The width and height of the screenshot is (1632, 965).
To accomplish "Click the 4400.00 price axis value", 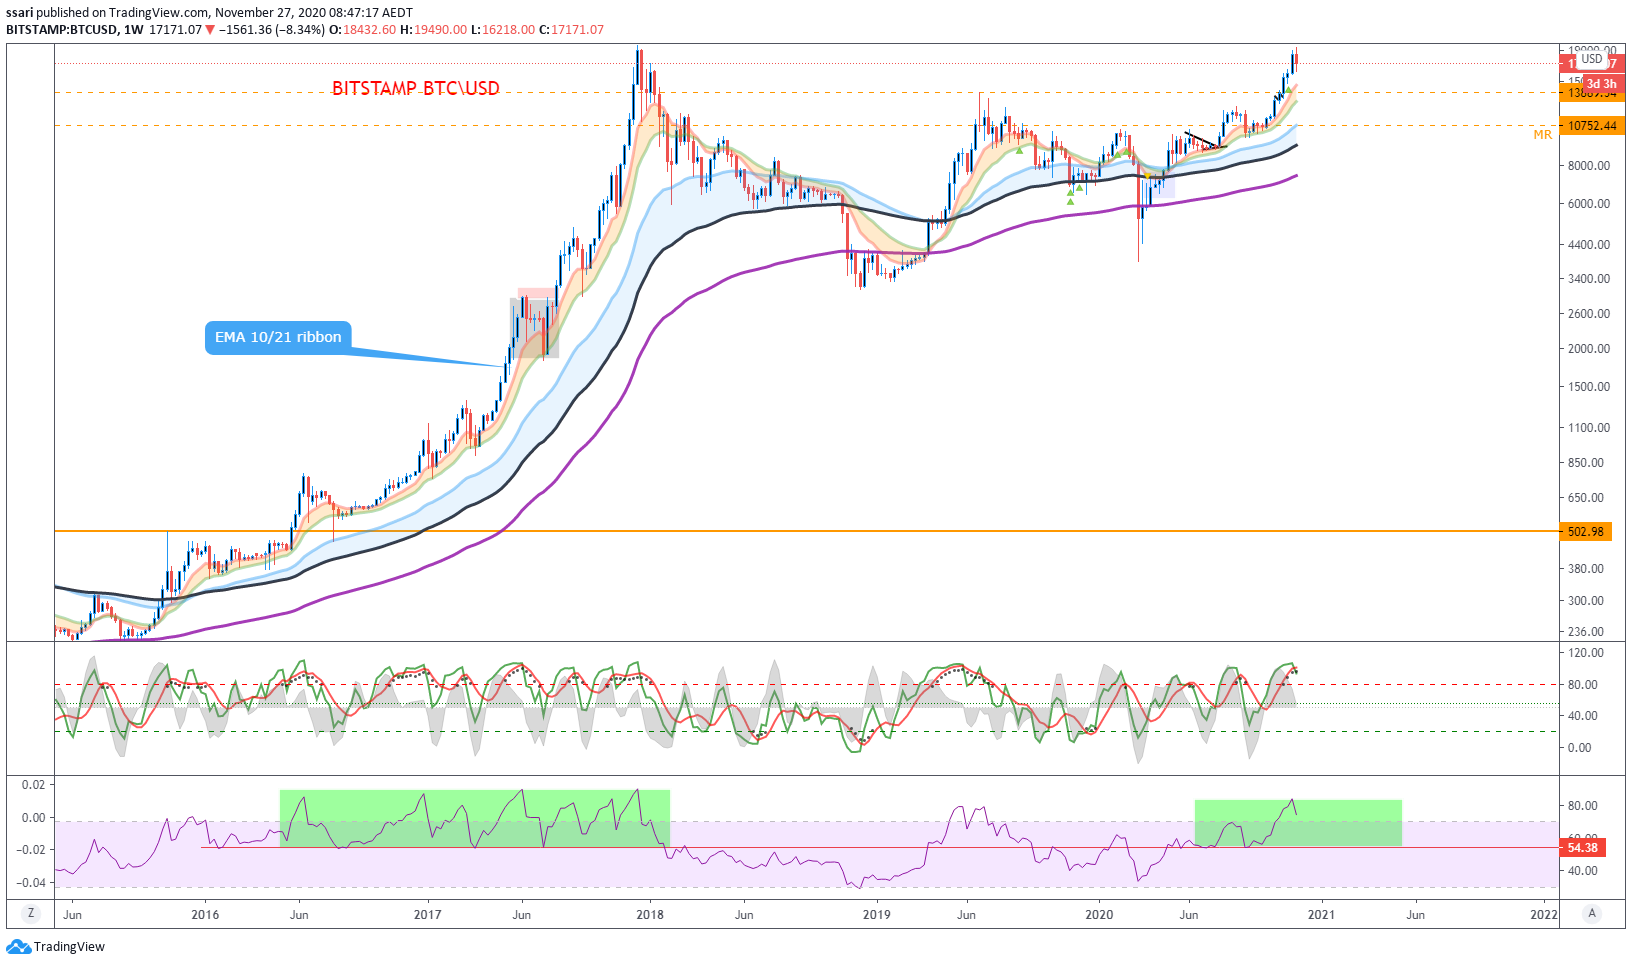I will click(1589, 245).
